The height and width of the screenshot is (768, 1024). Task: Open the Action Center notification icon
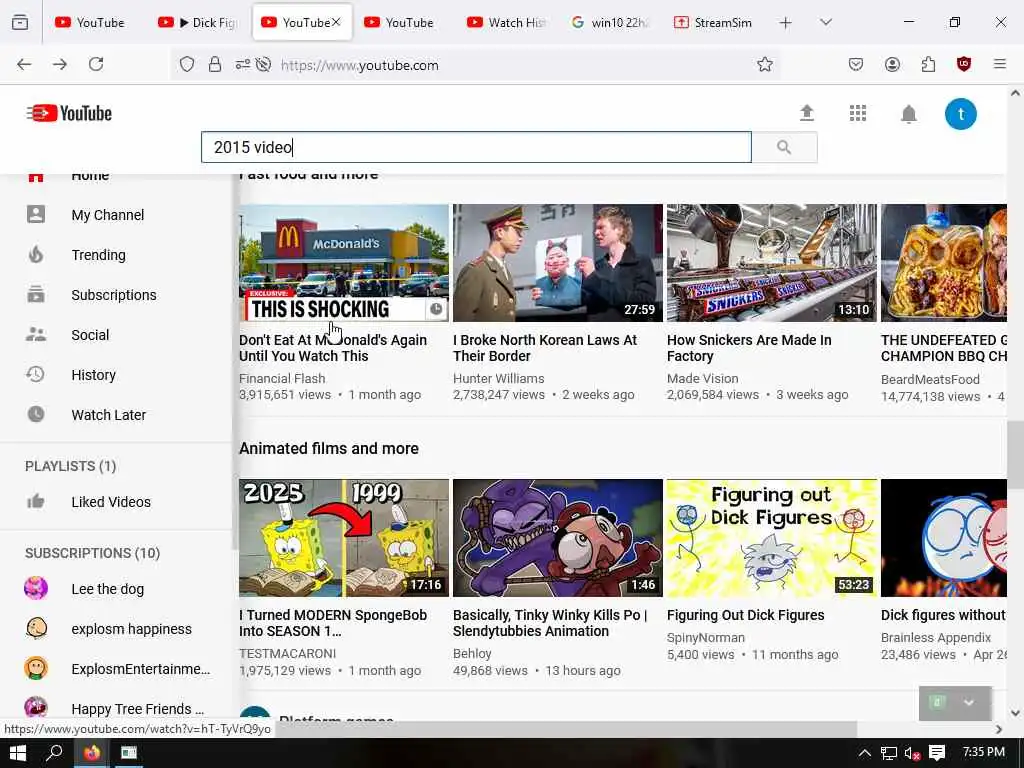pyautogui.click(x=937, y=753)
